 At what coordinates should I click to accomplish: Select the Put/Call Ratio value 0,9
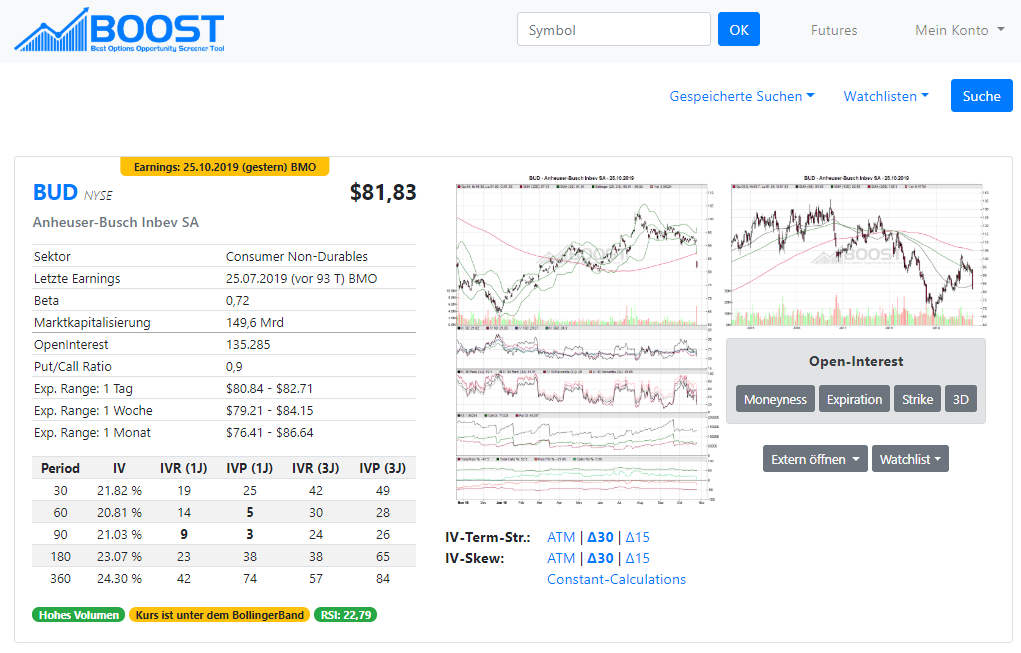coord(234,367)
